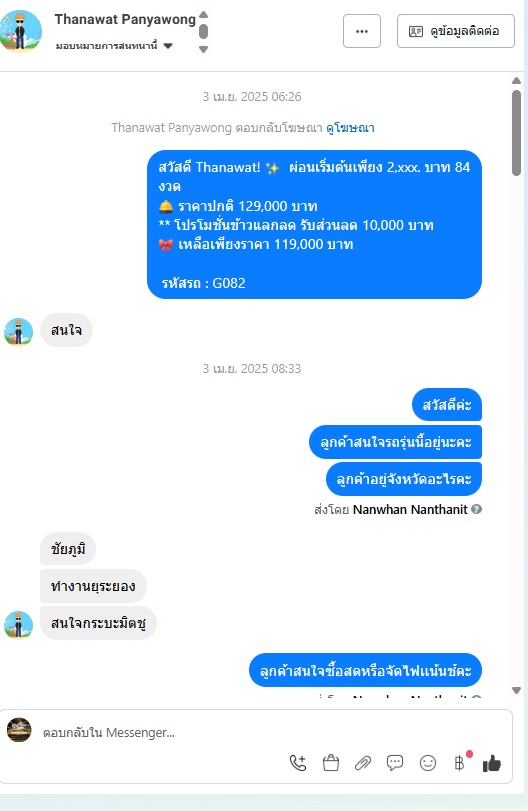This screenshot has height=811, width=528.
Task: Click the help icon beside Nanwhan Nanthanit
Action: [x=477, y=509]
